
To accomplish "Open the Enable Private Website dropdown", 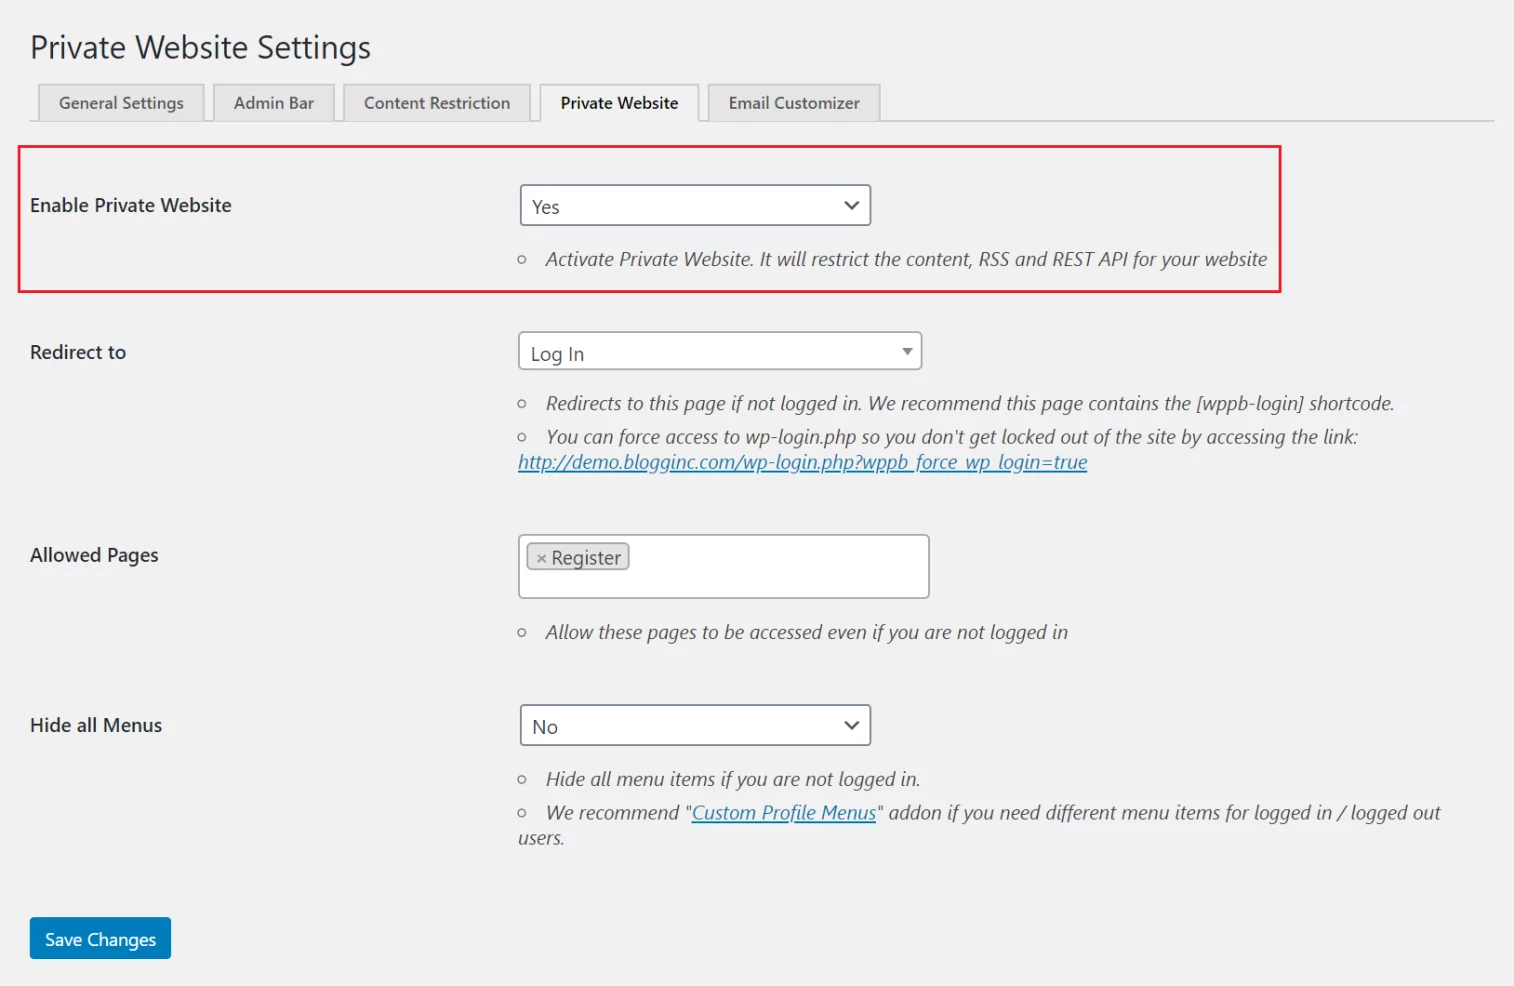I will (695, 206).
